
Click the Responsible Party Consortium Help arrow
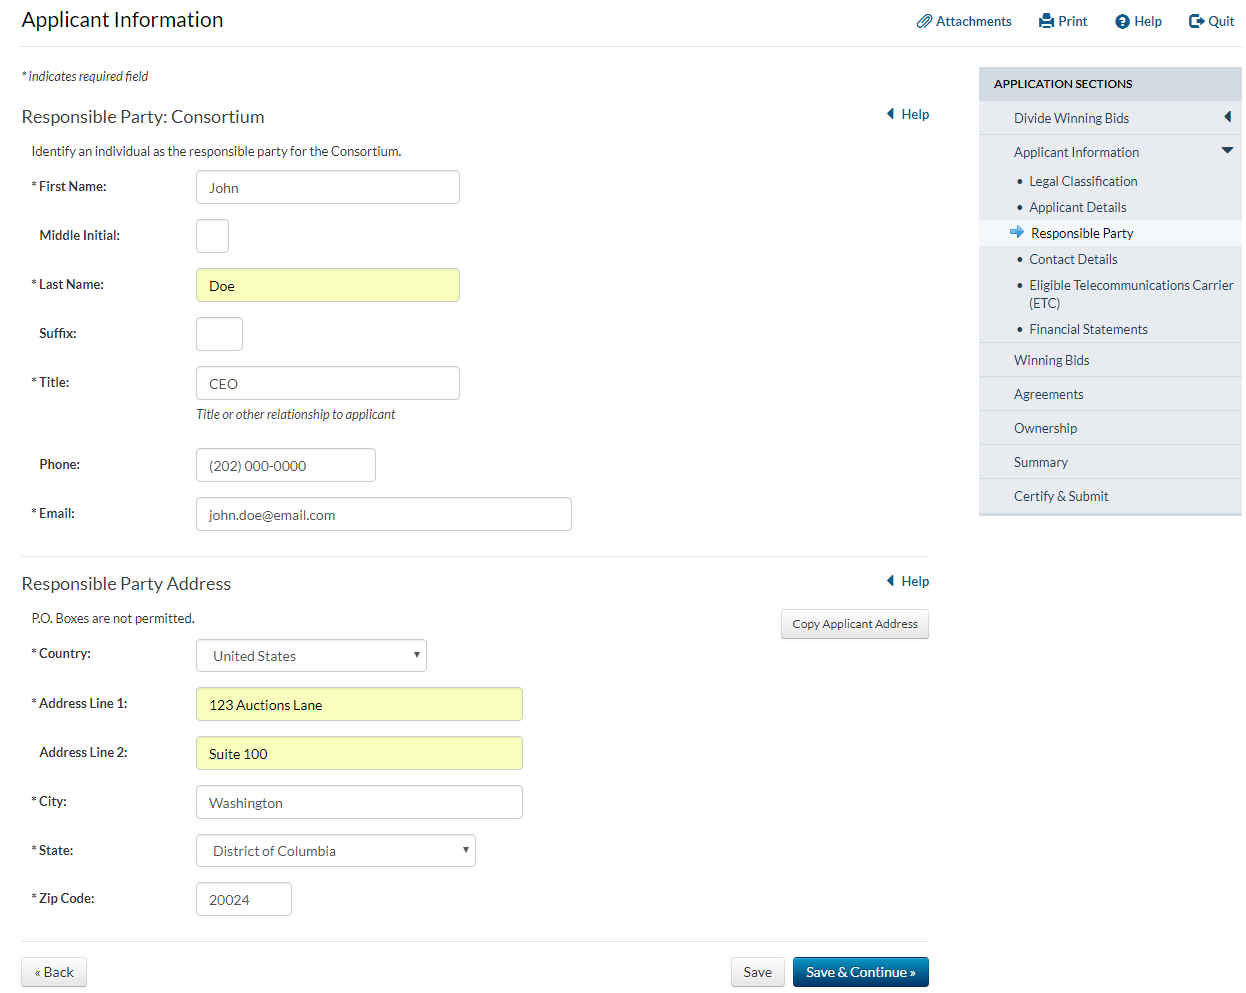(890, 114)
